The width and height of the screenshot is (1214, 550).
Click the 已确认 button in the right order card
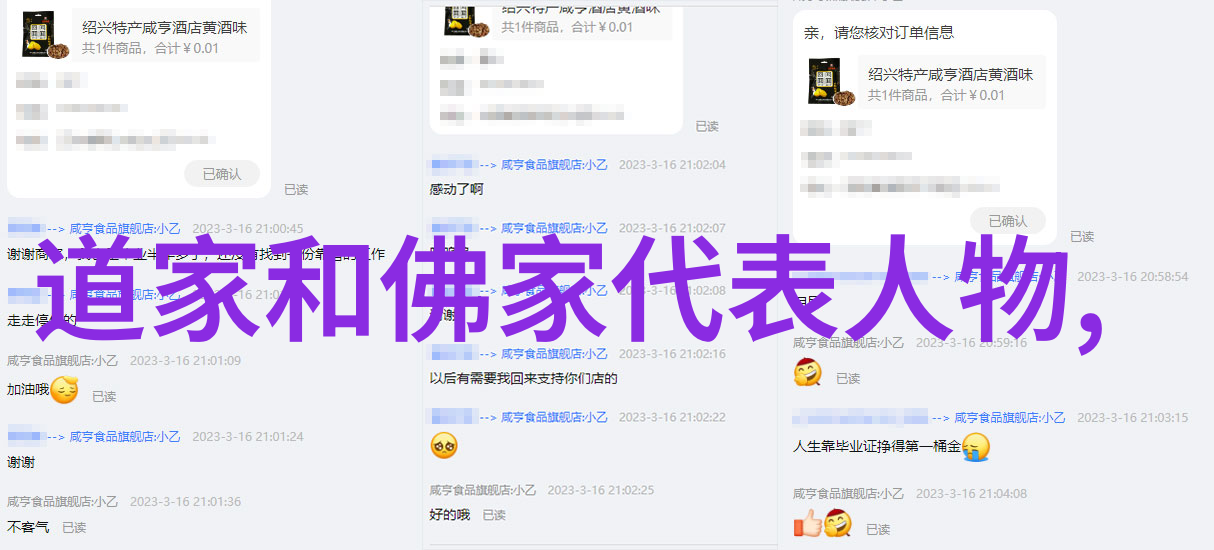(1008, 221)
